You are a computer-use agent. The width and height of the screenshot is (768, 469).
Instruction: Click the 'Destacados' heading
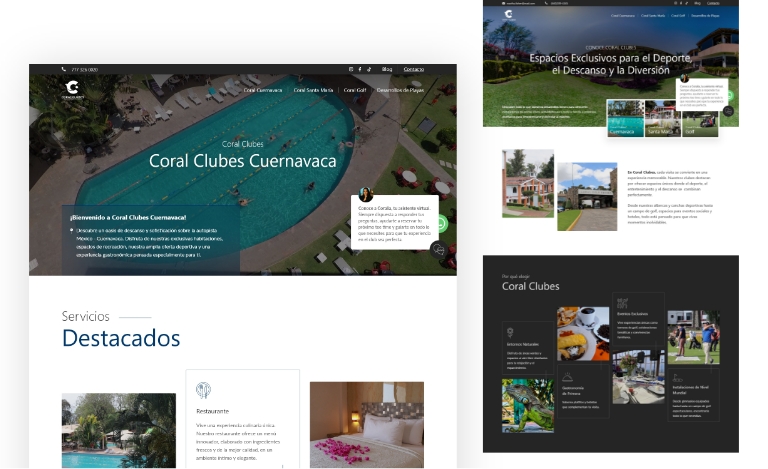click(121, 338)
